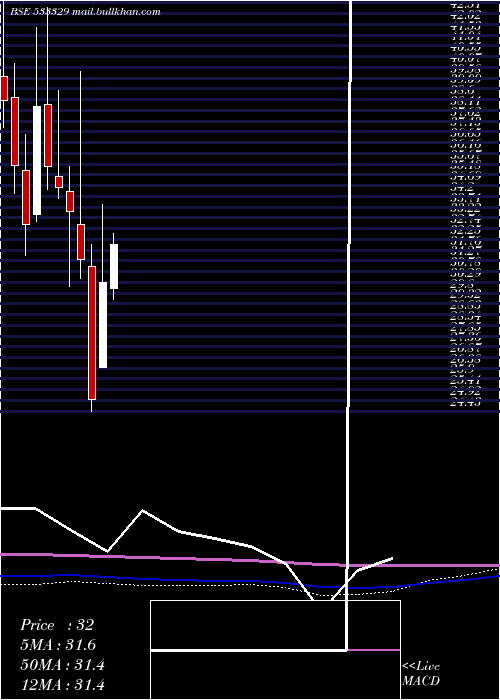500x700 pixels.
Task: Click the rightmost white candlestick
Action: pyautogui.click(x=114, y=266)
